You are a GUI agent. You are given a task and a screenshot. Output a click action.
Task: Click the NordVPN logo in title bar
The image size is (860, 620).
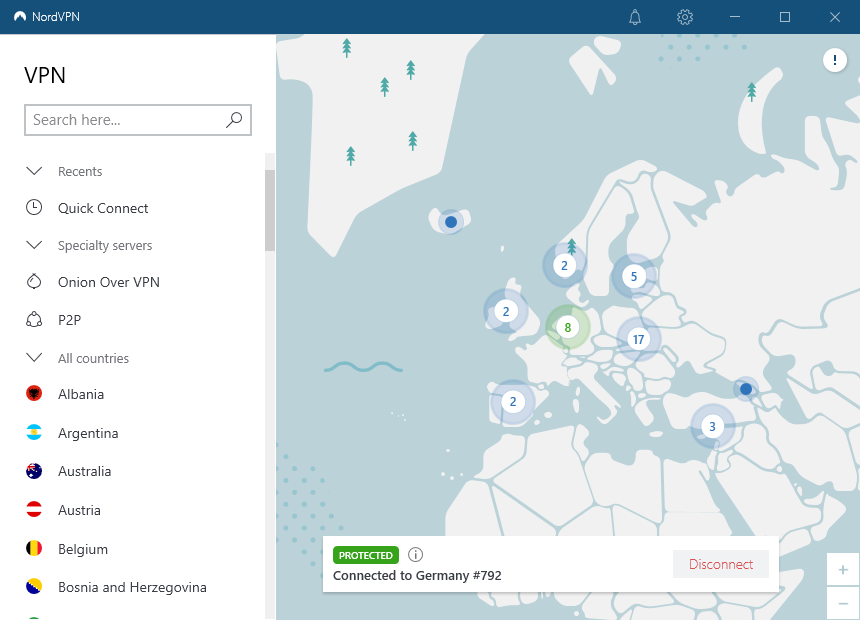click(20, 16)
